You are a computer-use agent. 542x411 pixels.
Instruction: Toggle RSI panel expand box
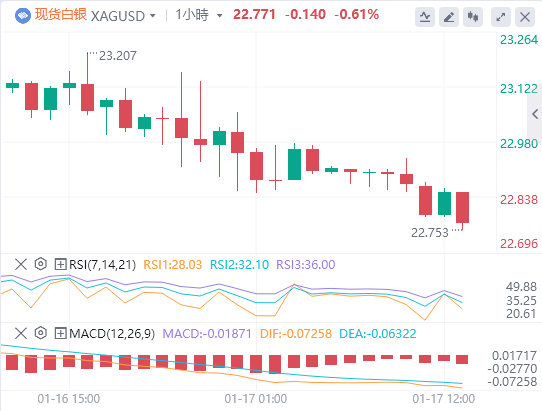[x=60, y=265]
